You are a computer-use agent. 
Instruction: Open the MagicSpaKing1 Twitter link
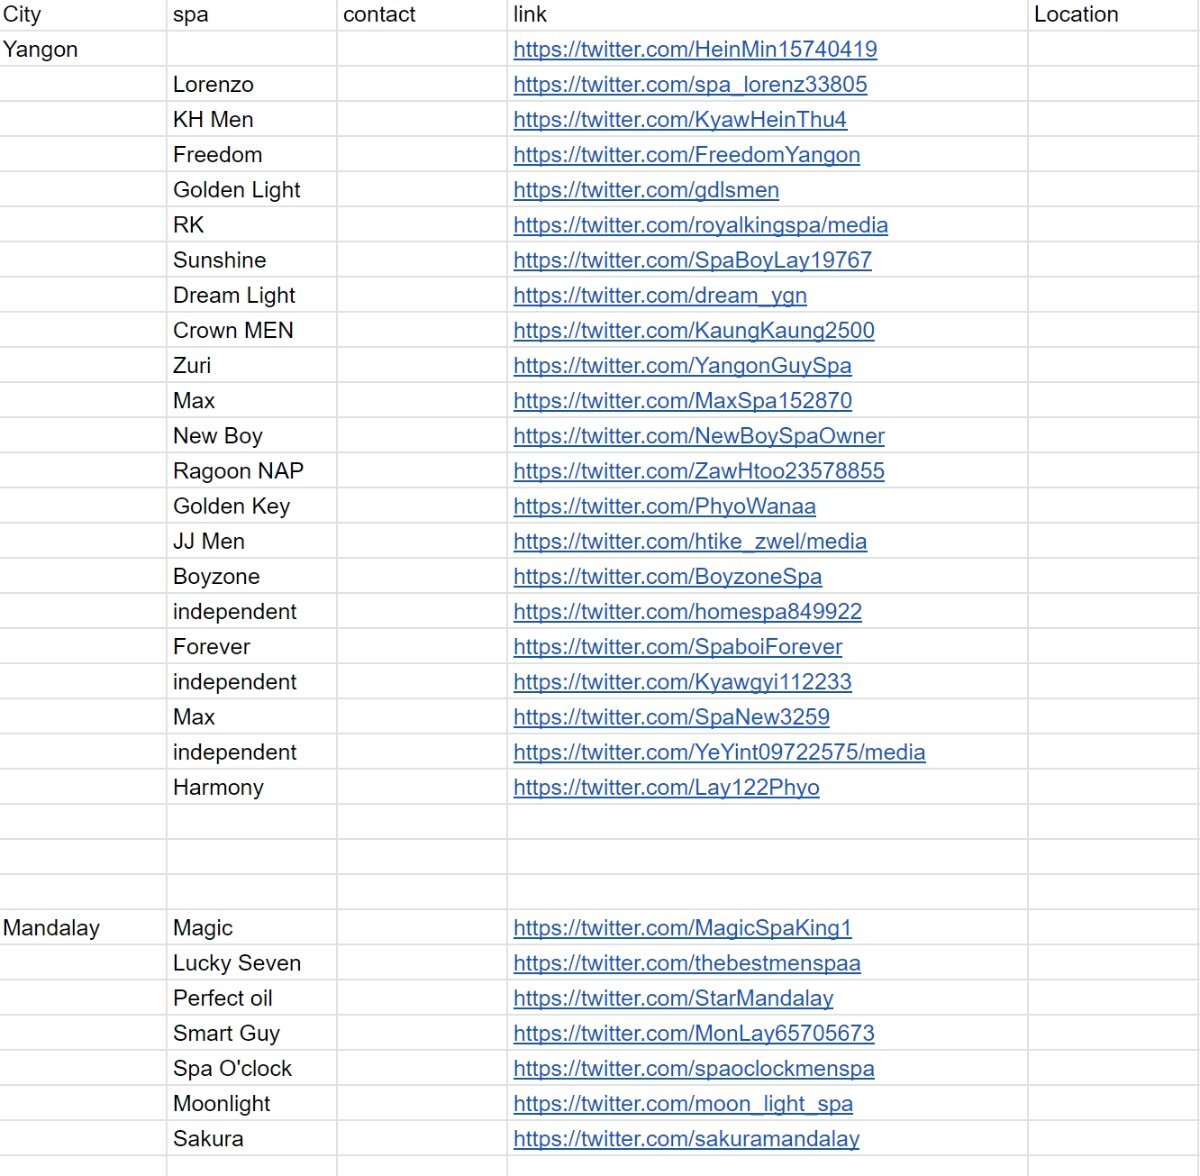click(x=682, y=928)
